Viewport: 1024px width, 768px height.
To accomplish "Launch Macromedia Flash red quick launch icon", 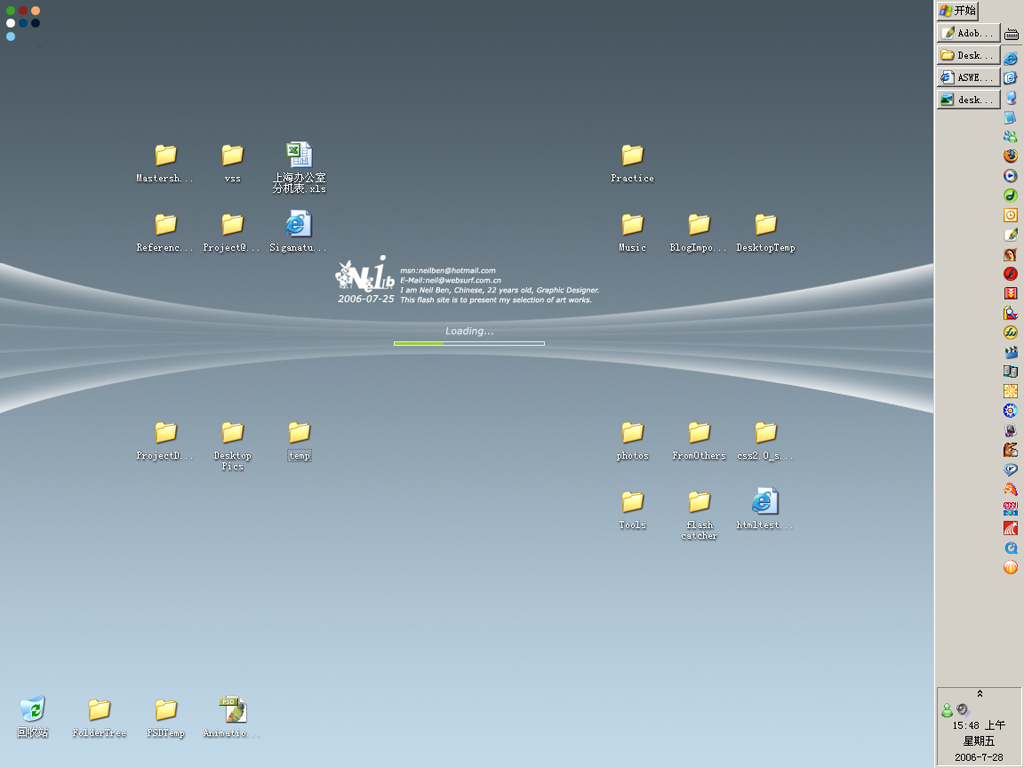I will coord(1010,274).
